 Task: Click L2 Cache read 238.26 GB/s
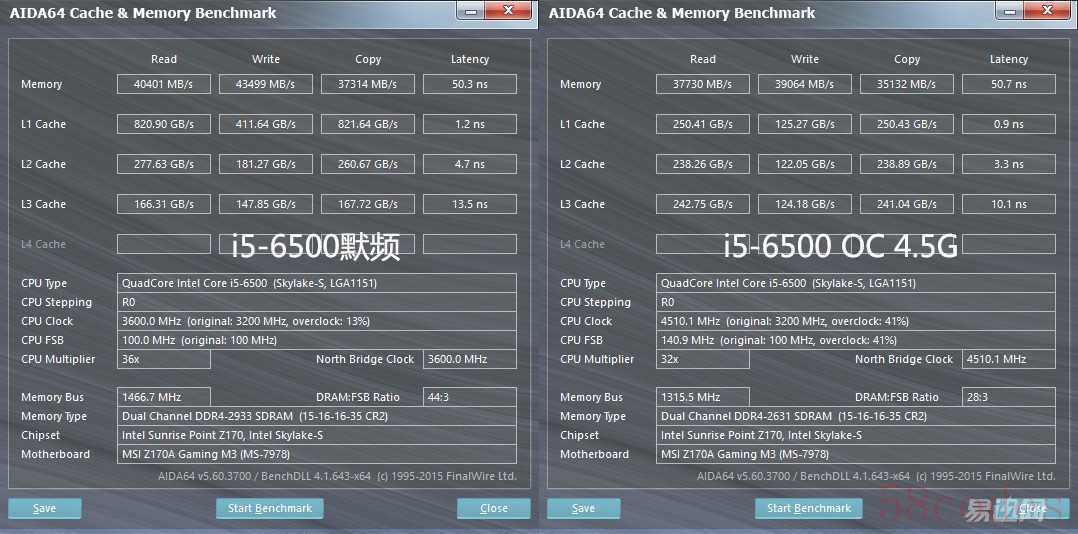click(x=703, y=164)
